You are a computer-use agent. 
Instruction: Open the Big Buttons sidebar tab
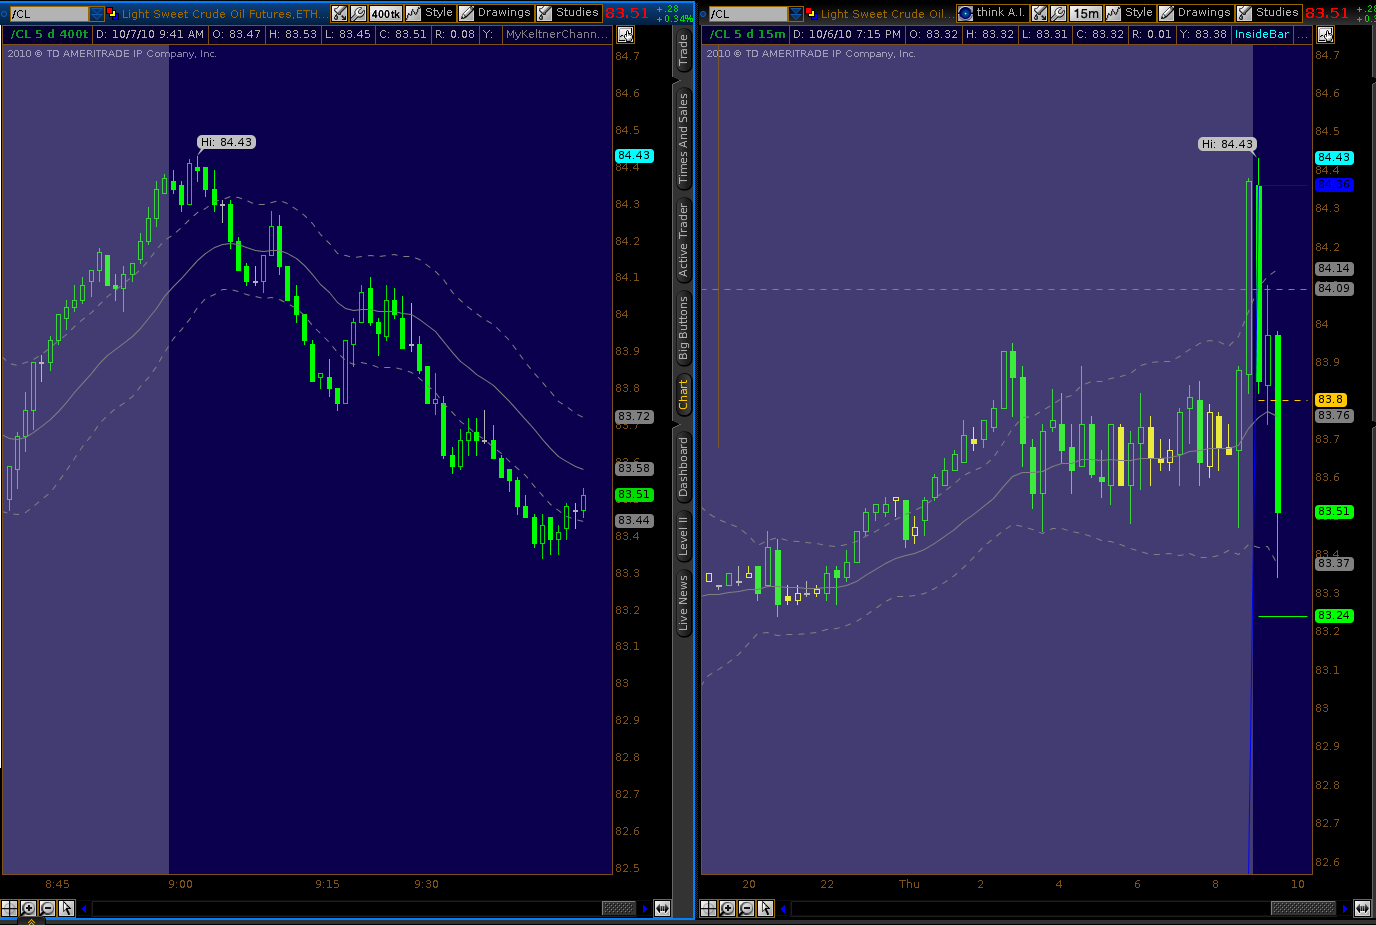click(x=684, y=328)
